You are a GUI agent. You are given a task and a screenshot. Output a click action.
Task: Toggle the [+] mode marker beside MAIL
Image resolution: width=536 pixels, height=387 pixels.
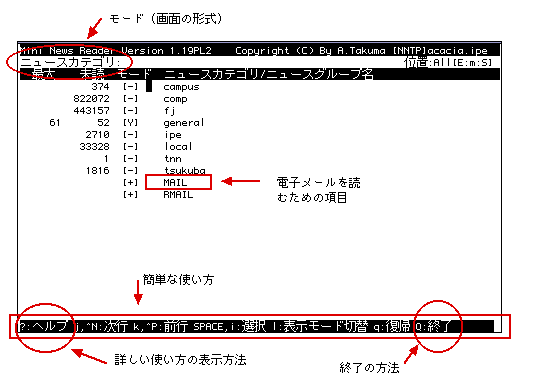tap(130, 183)
